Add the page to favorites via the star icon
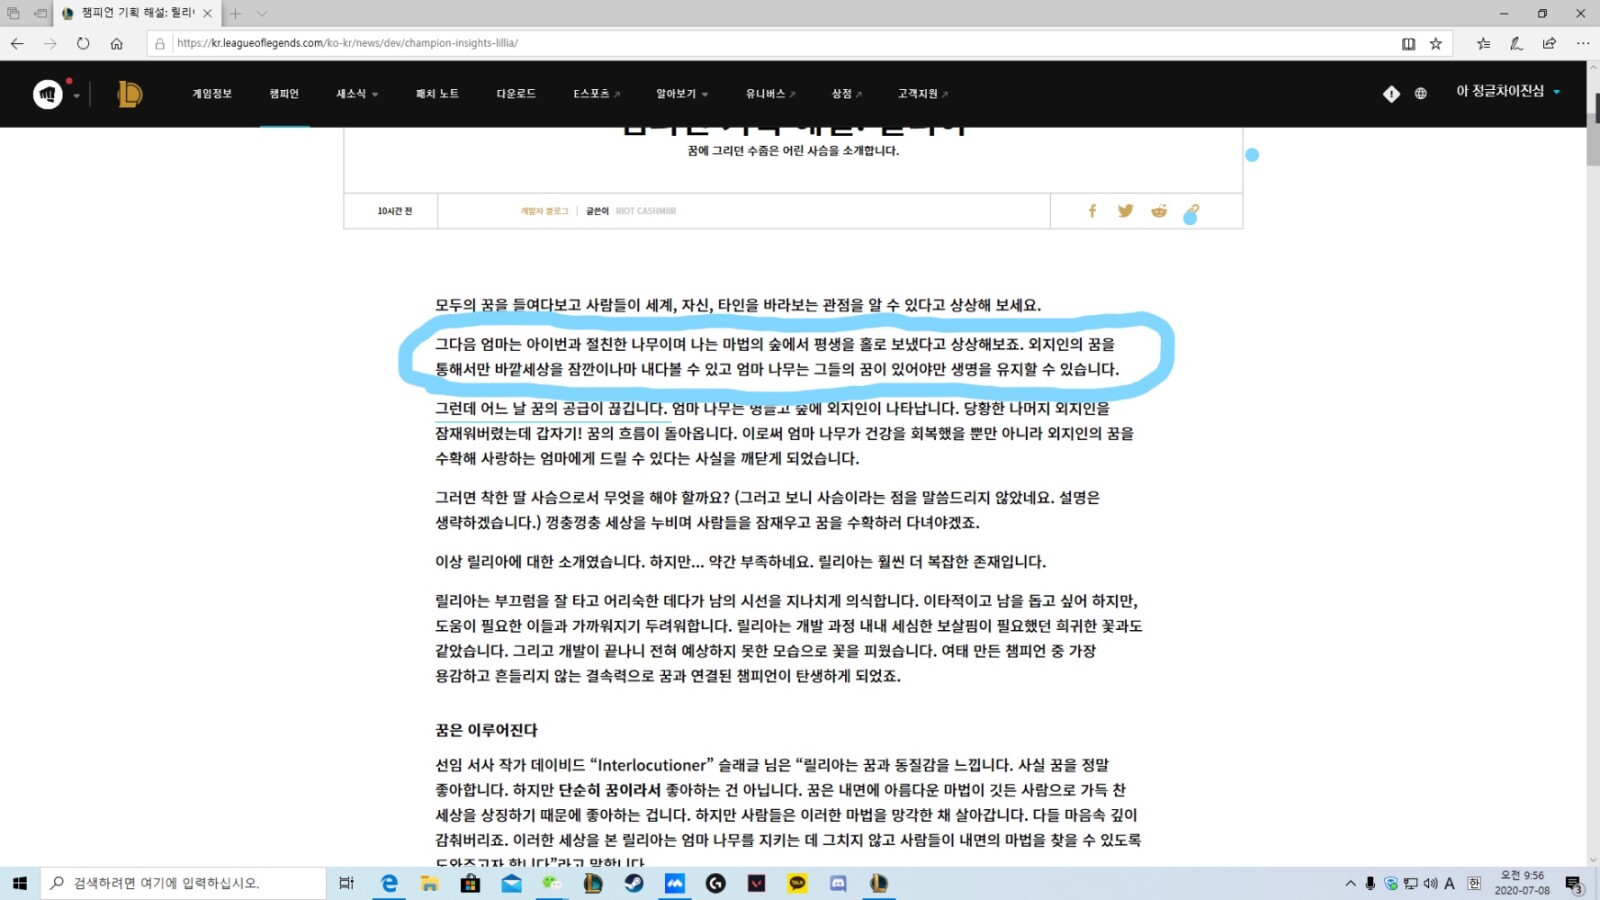 [x=1435, y=43]
